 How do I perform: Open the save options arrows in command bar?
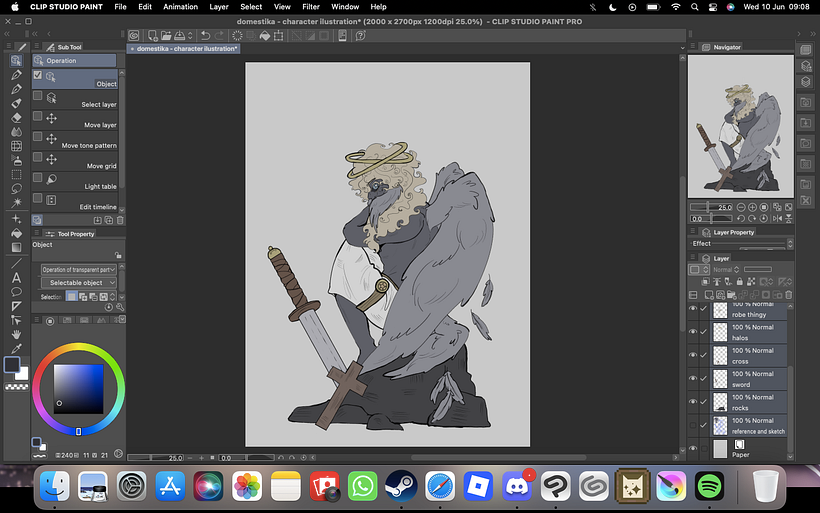click(x=190, y=36)
